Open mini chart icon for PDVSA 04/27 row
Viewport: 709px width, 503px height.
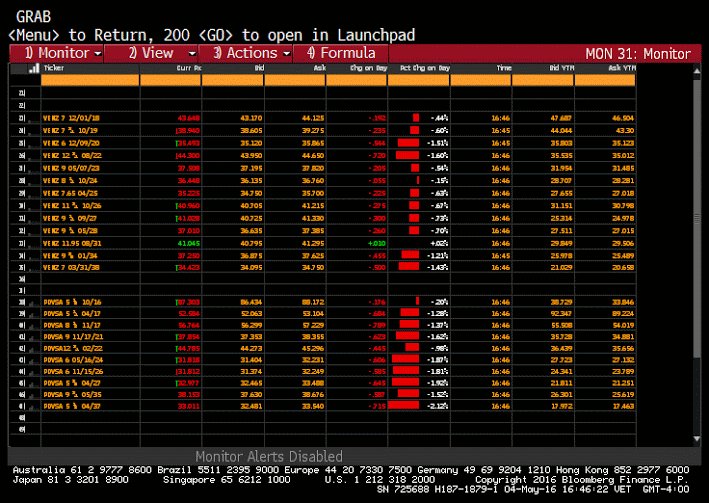pyautogui.click(x=32, y=384)
